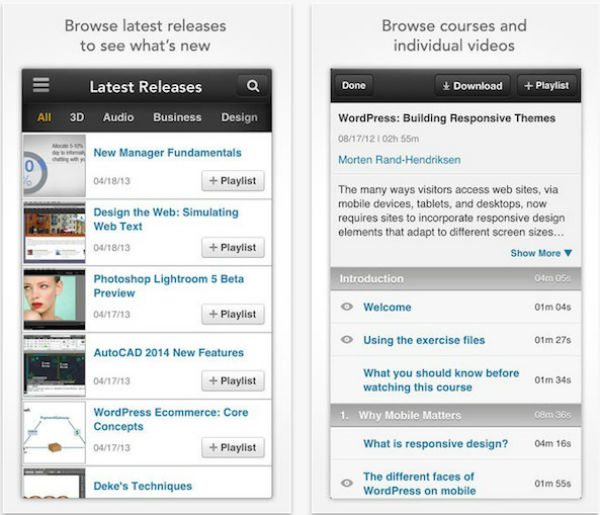Open WordPress Ecommerce: Core Concepts course
The image size is (600, 515).
(171, 419)
